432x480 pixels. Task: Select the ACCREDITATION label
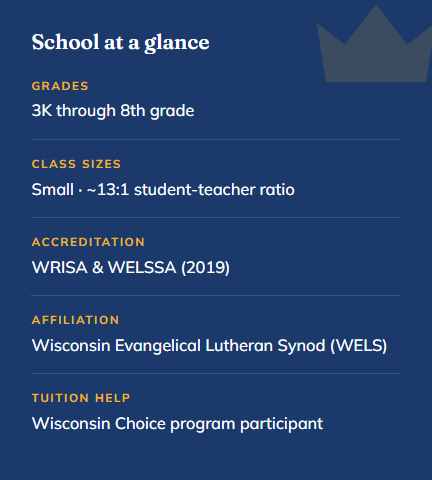pyautogui.click(x=88, y=242)
